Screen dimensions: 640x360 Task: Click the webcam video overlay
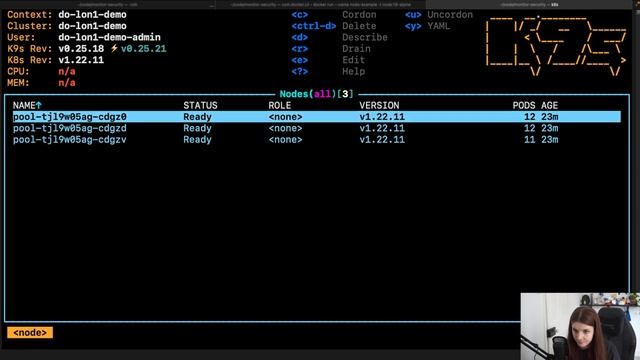[x=580, y=326]
